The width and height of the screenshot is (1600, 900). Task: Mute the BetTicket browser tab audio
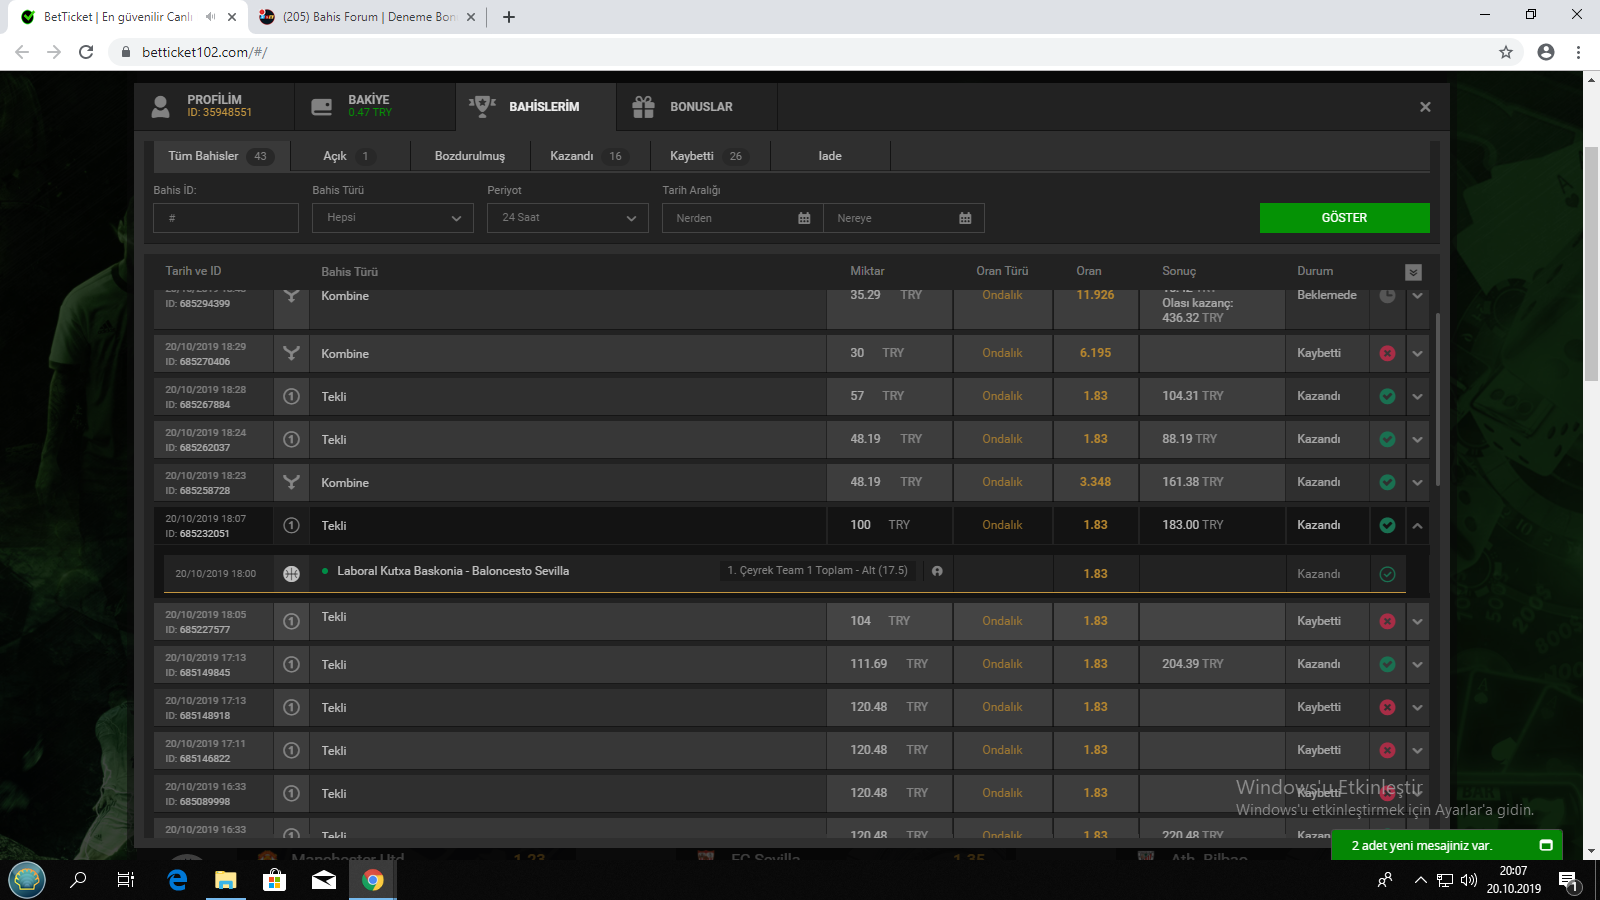pos(210,17)
